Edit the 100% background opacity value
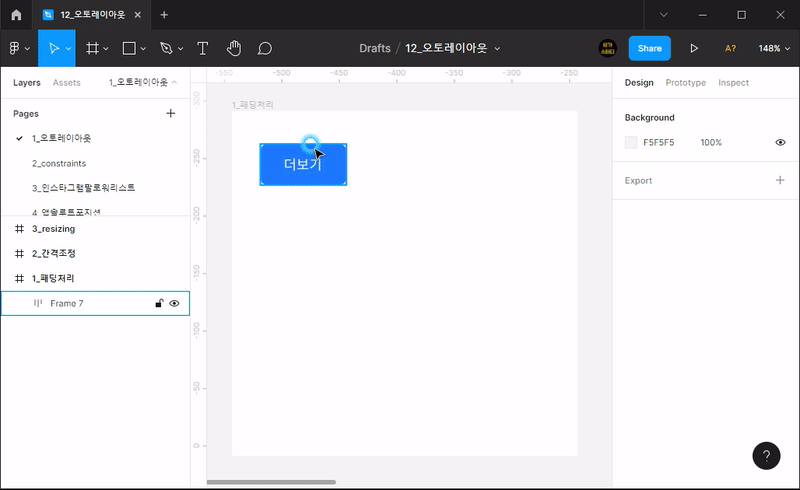 coord(711,142)
